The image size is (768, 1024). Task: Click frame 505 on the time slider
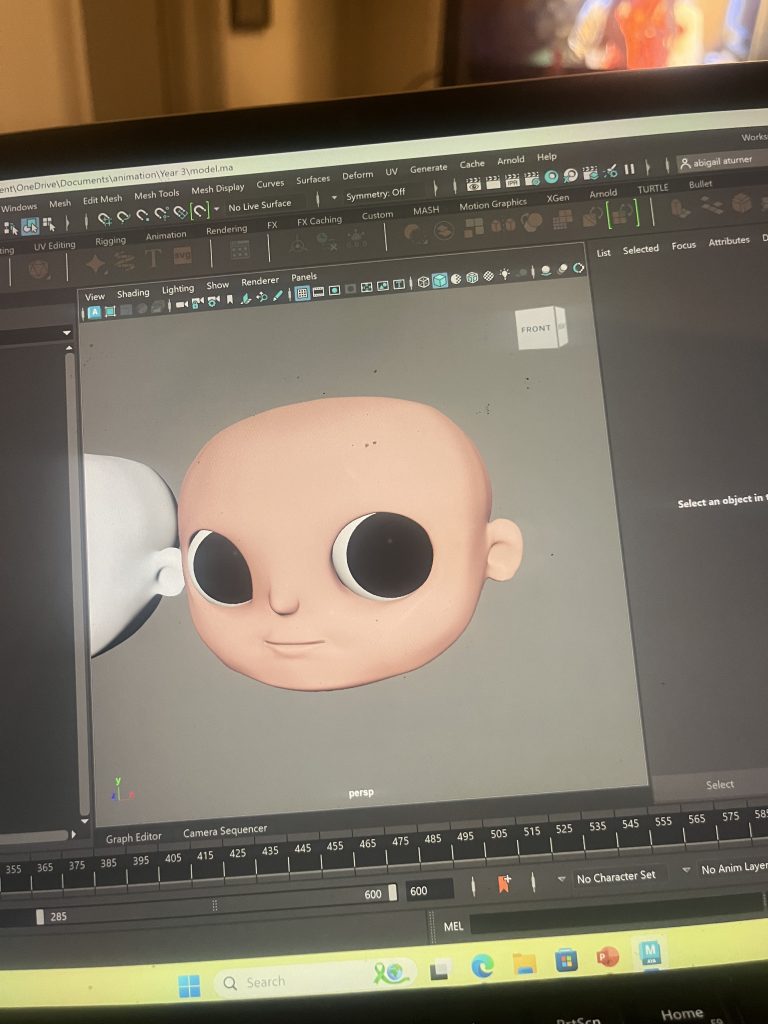pos(497,835)
